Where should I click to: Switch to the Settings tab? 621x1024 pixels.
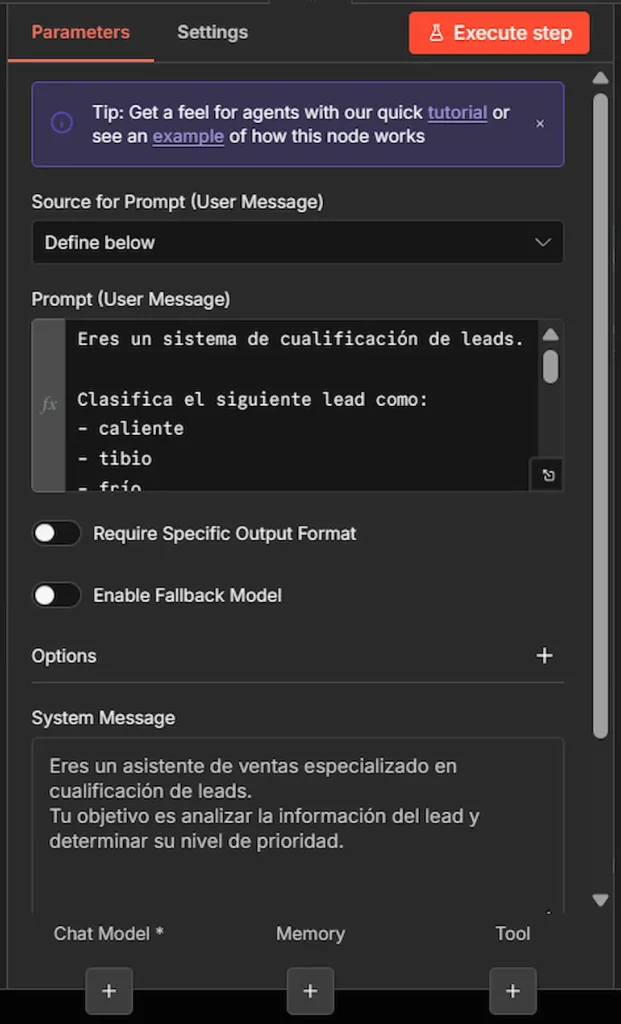tap(211, 31)
